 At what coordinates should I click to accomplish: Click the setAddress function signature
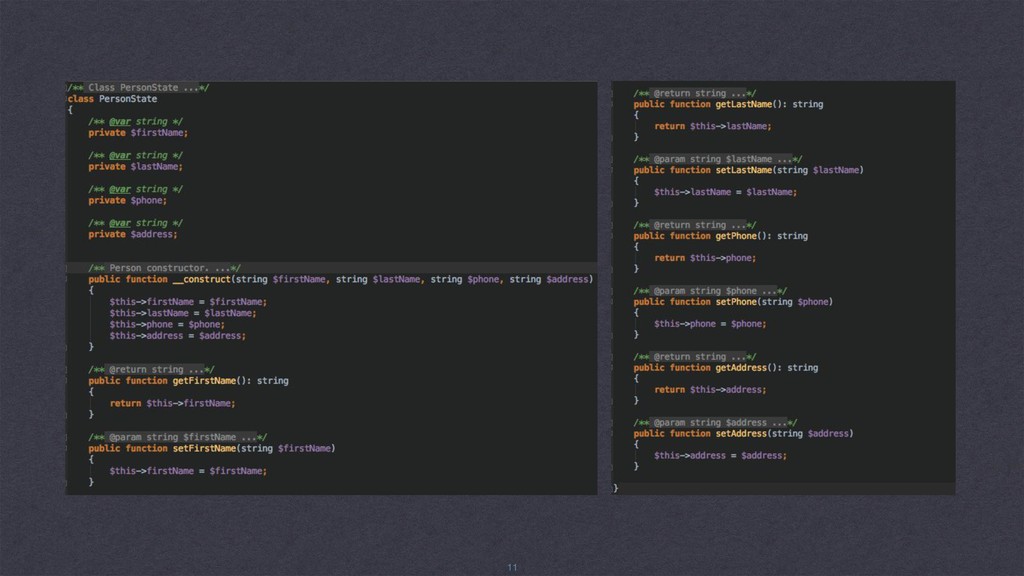click(743, 434)
